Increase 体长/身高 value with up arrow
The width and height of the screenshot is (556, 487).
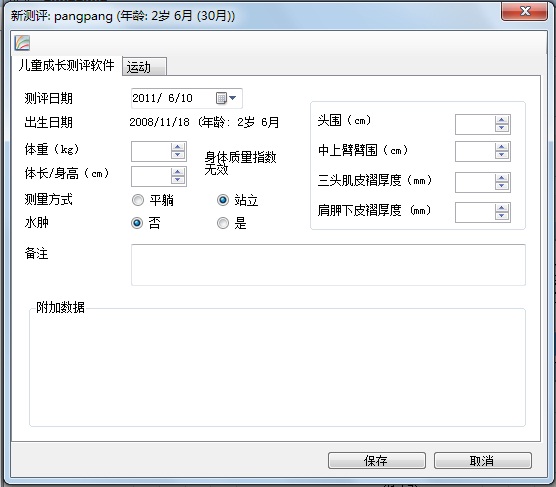pyautogui.click(x=178, y=172)
